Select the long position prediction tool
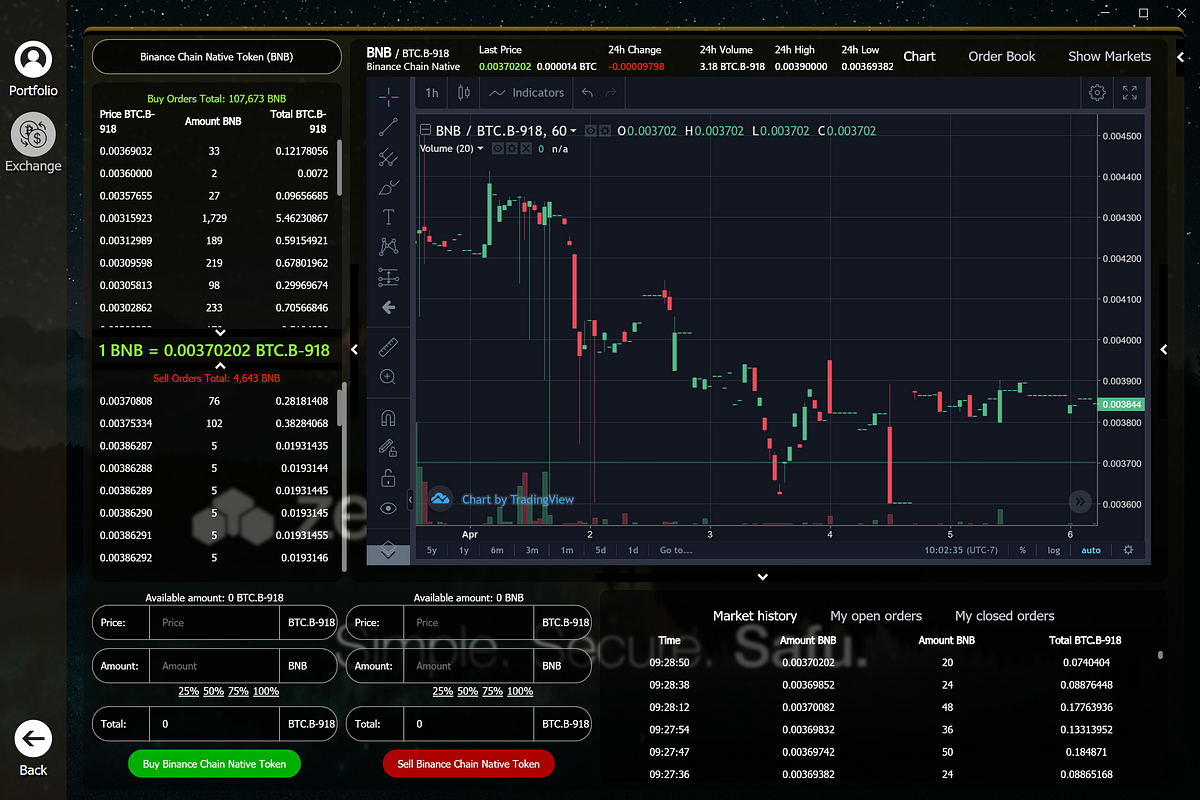Screen dimensions: 1200x800 coord(389,277)
